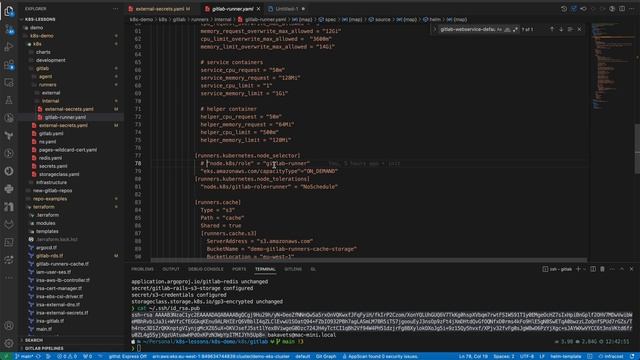Click the helm-template language mode in status bar
640x360 pixels.
pyautogui.click(x=566, y=356)
